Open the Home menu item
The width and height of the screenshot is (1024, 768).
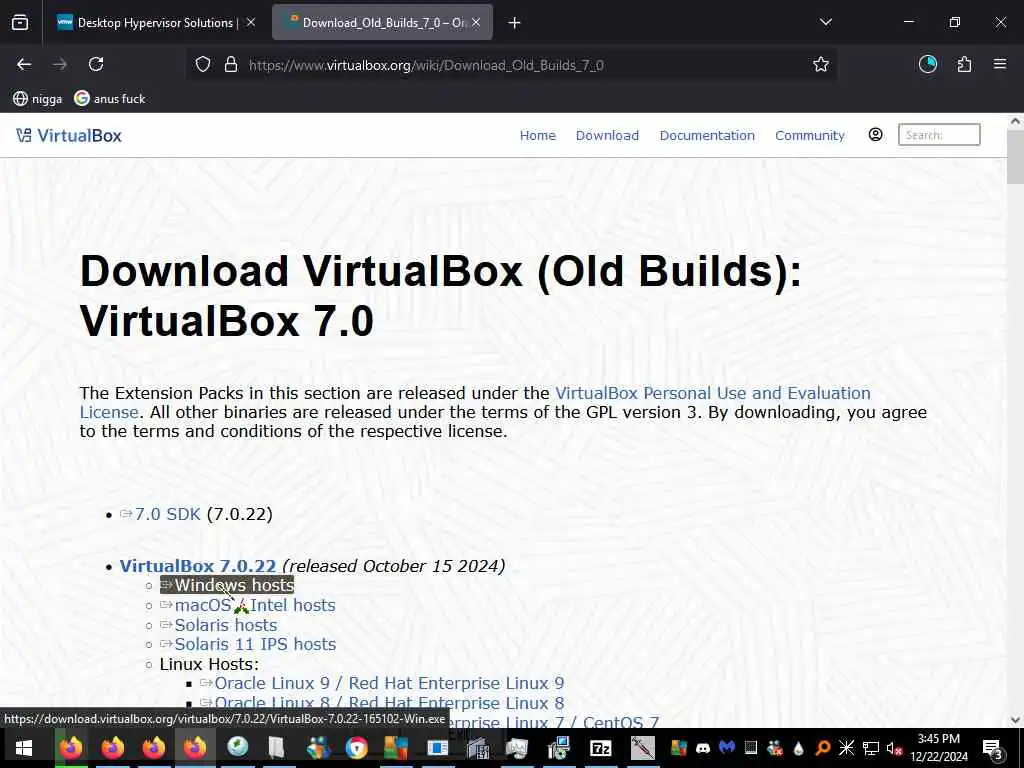[537, 135]
